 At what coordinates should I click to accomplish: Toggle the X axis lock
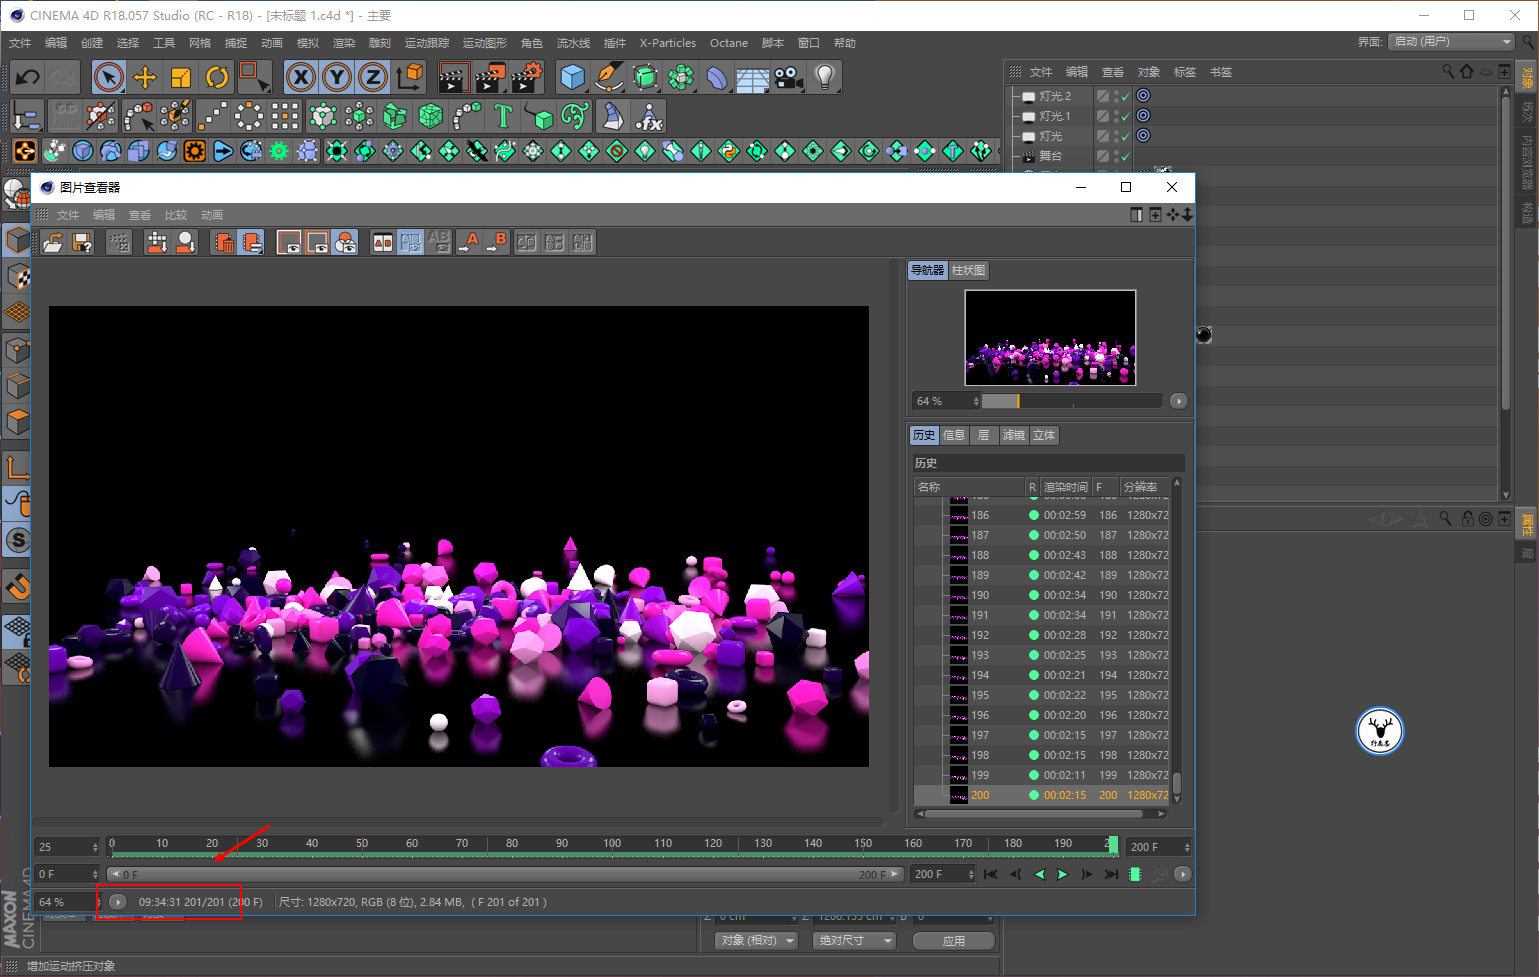coord(300,78)
